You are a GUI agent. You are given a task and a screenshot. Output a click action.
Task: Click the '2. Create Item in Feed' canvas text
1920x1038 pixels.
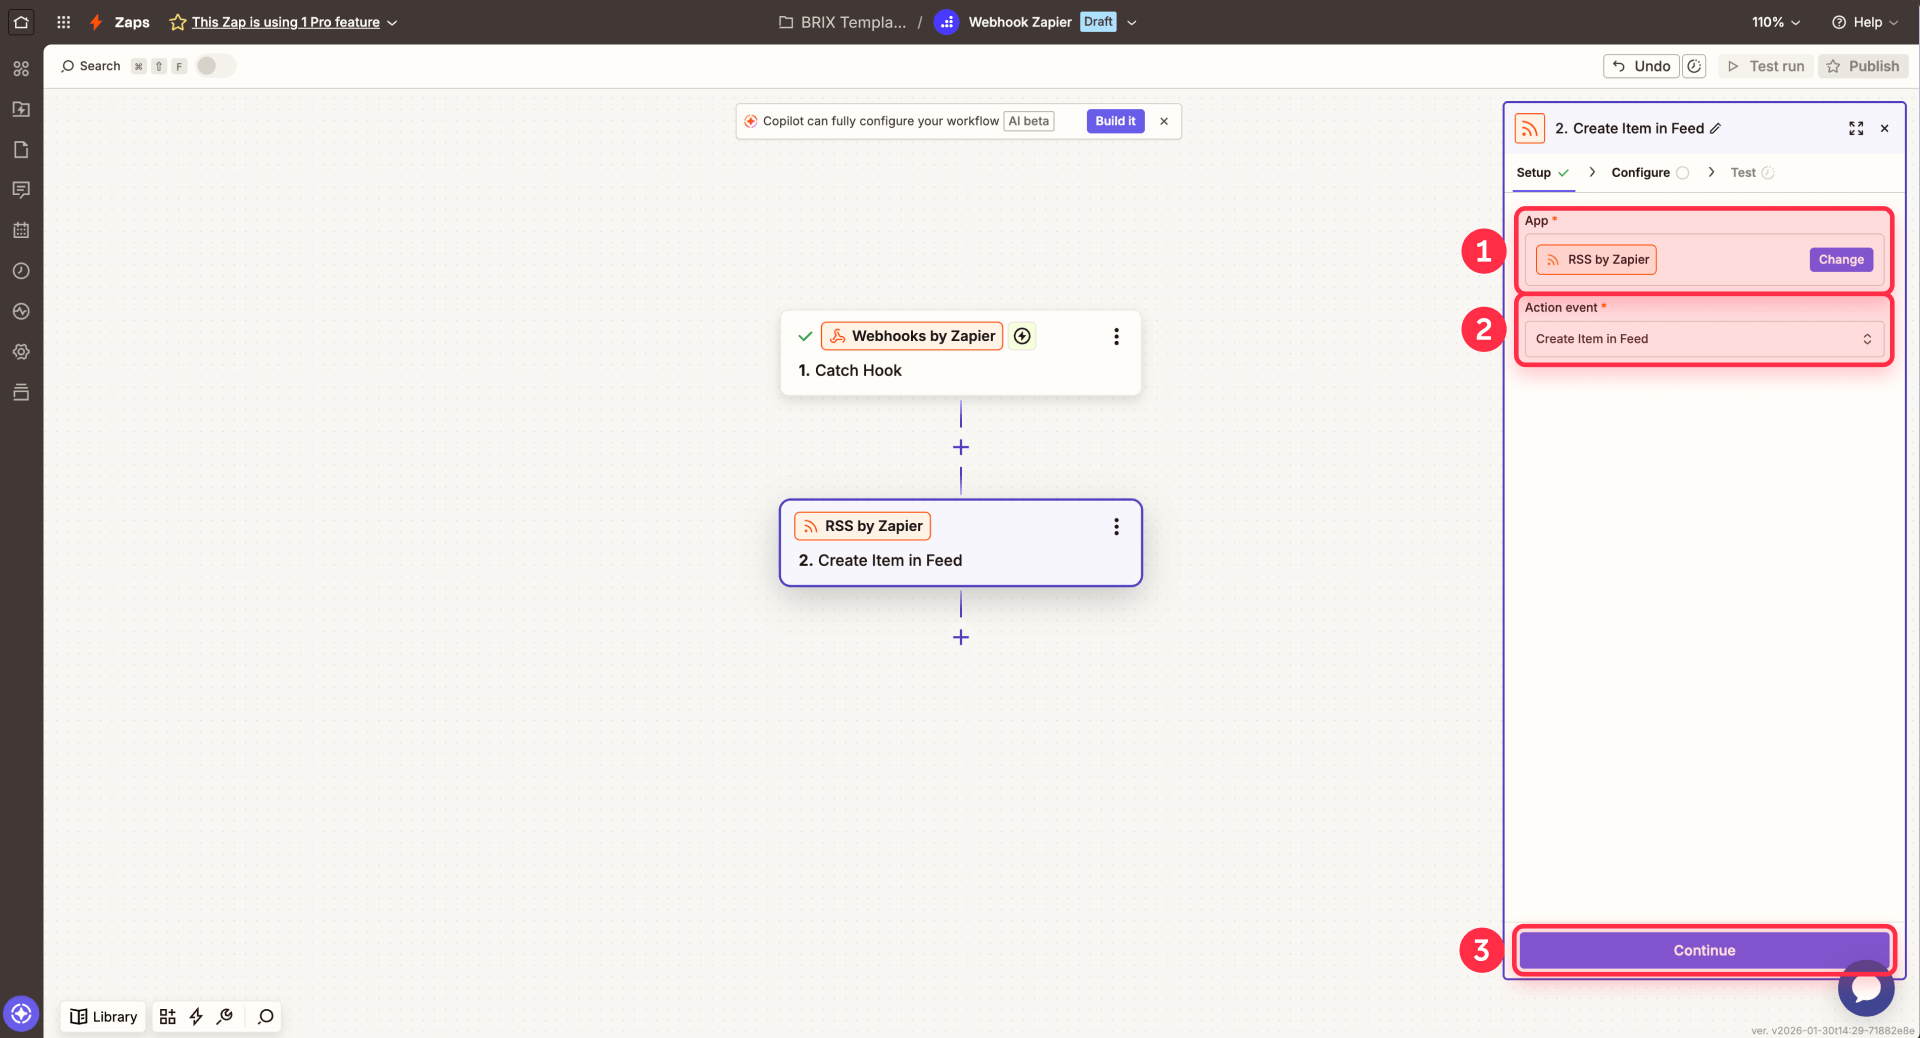coord(880,560)
